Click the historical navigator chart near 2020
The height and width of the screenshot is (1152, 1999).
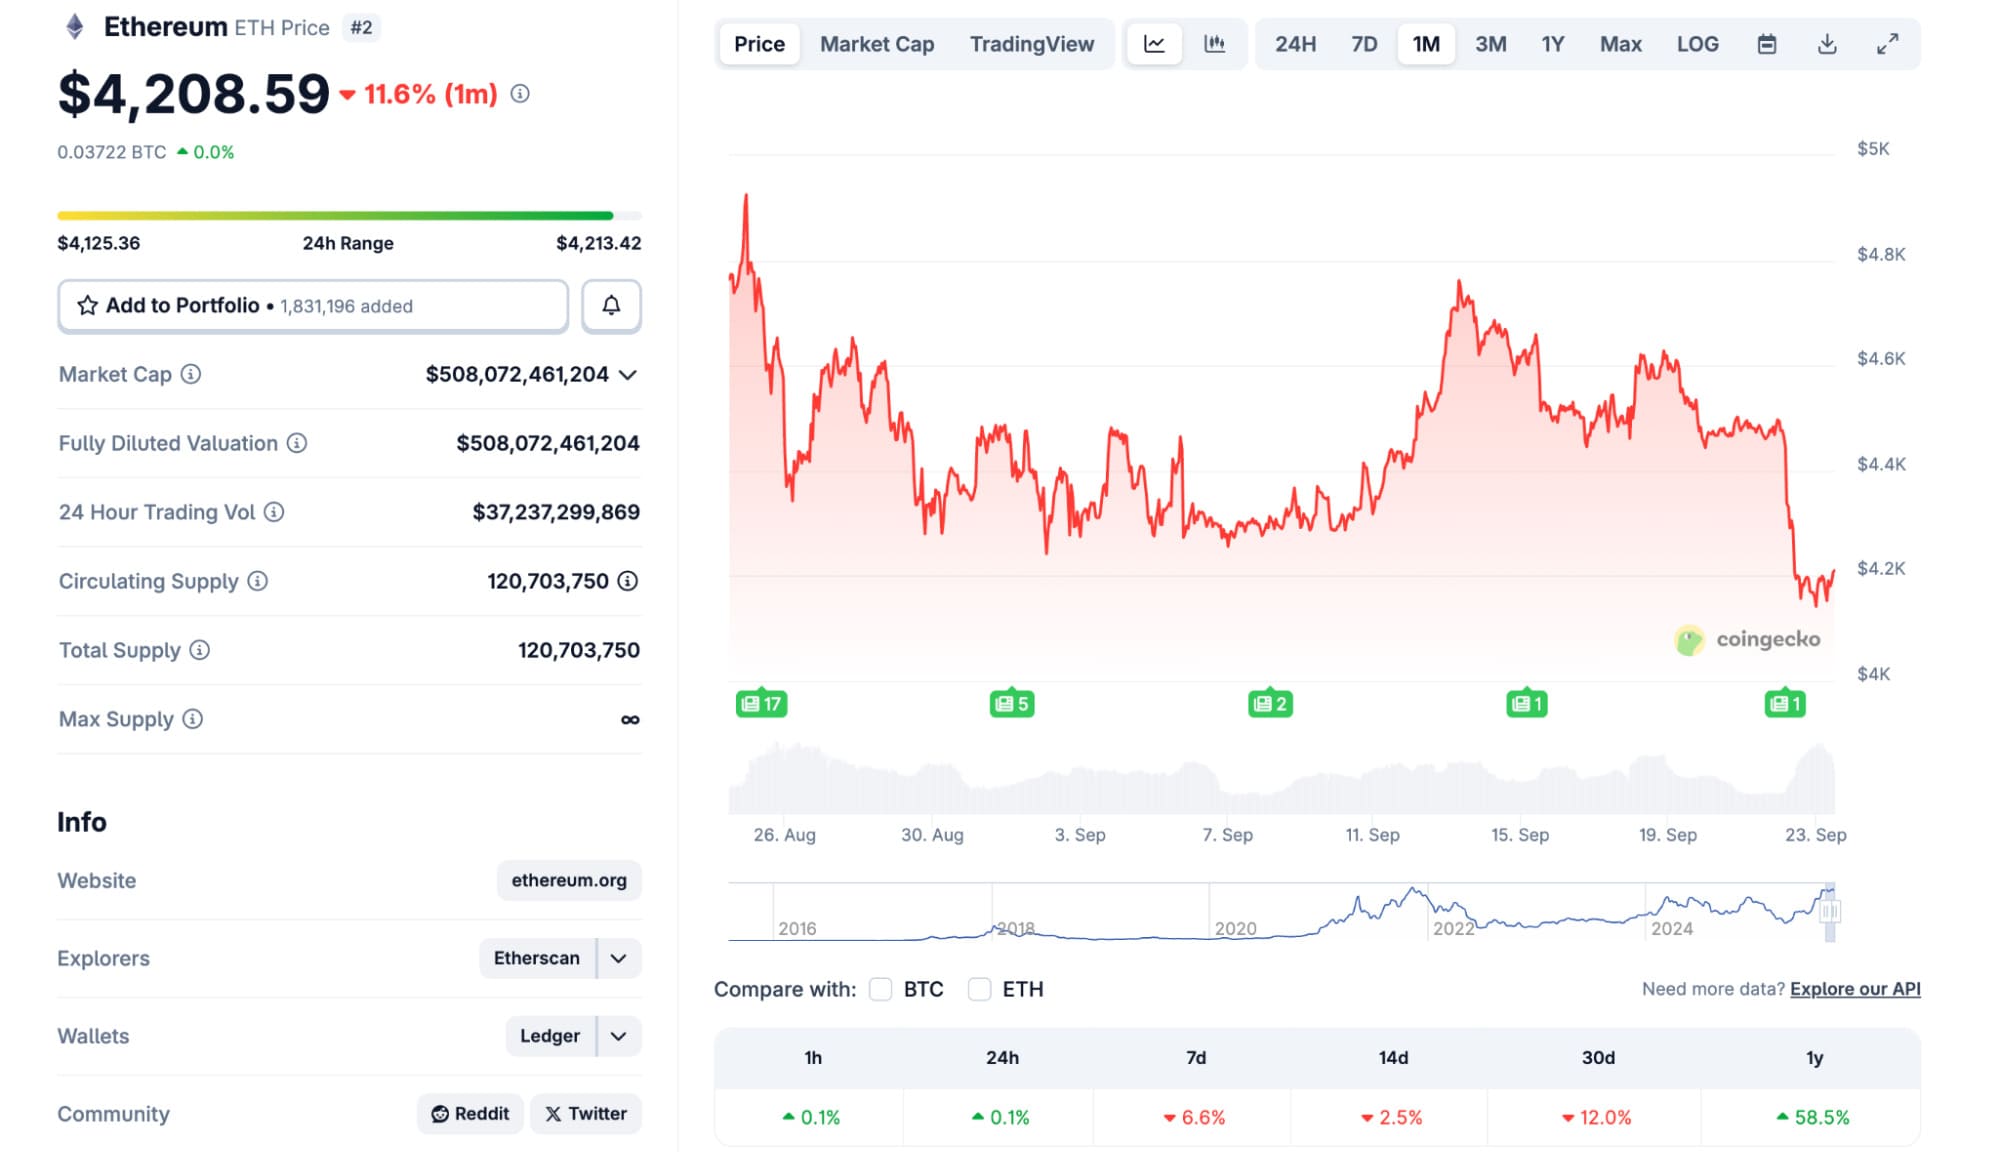click(x=1236, y=912)
